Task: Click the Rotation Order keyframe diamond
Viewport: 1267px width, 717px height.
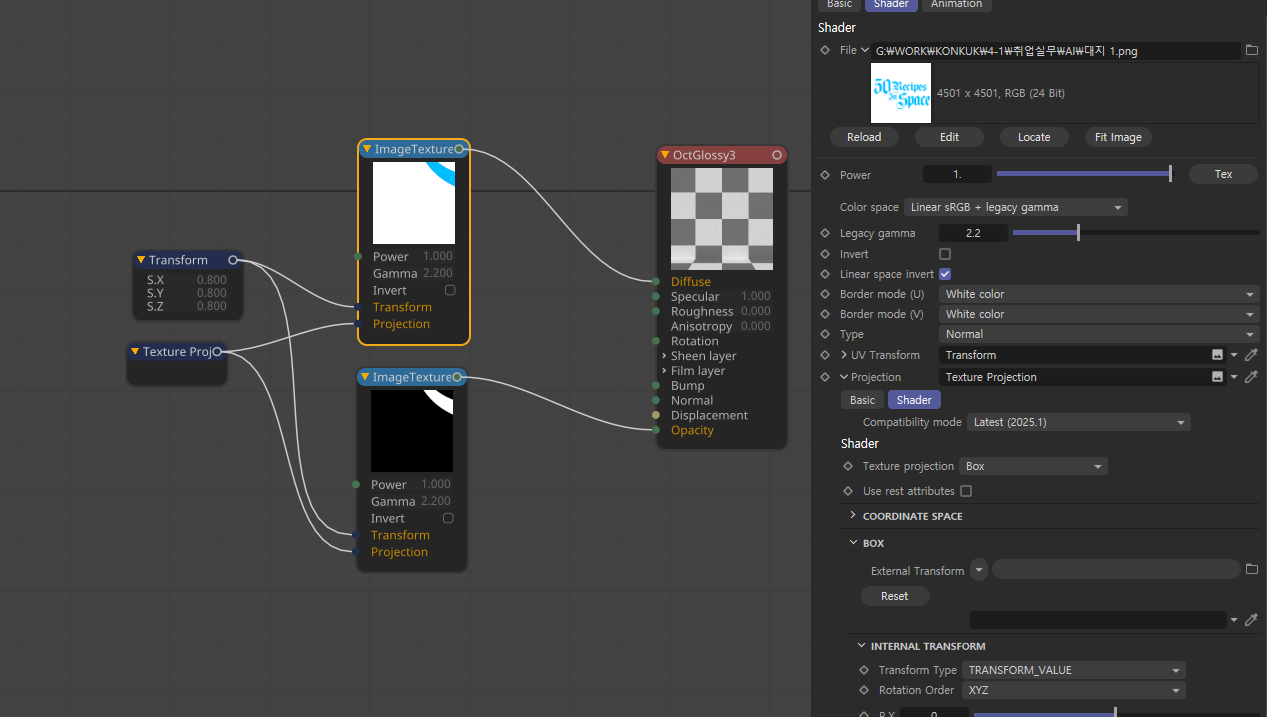Action: [x=864, y=690]
